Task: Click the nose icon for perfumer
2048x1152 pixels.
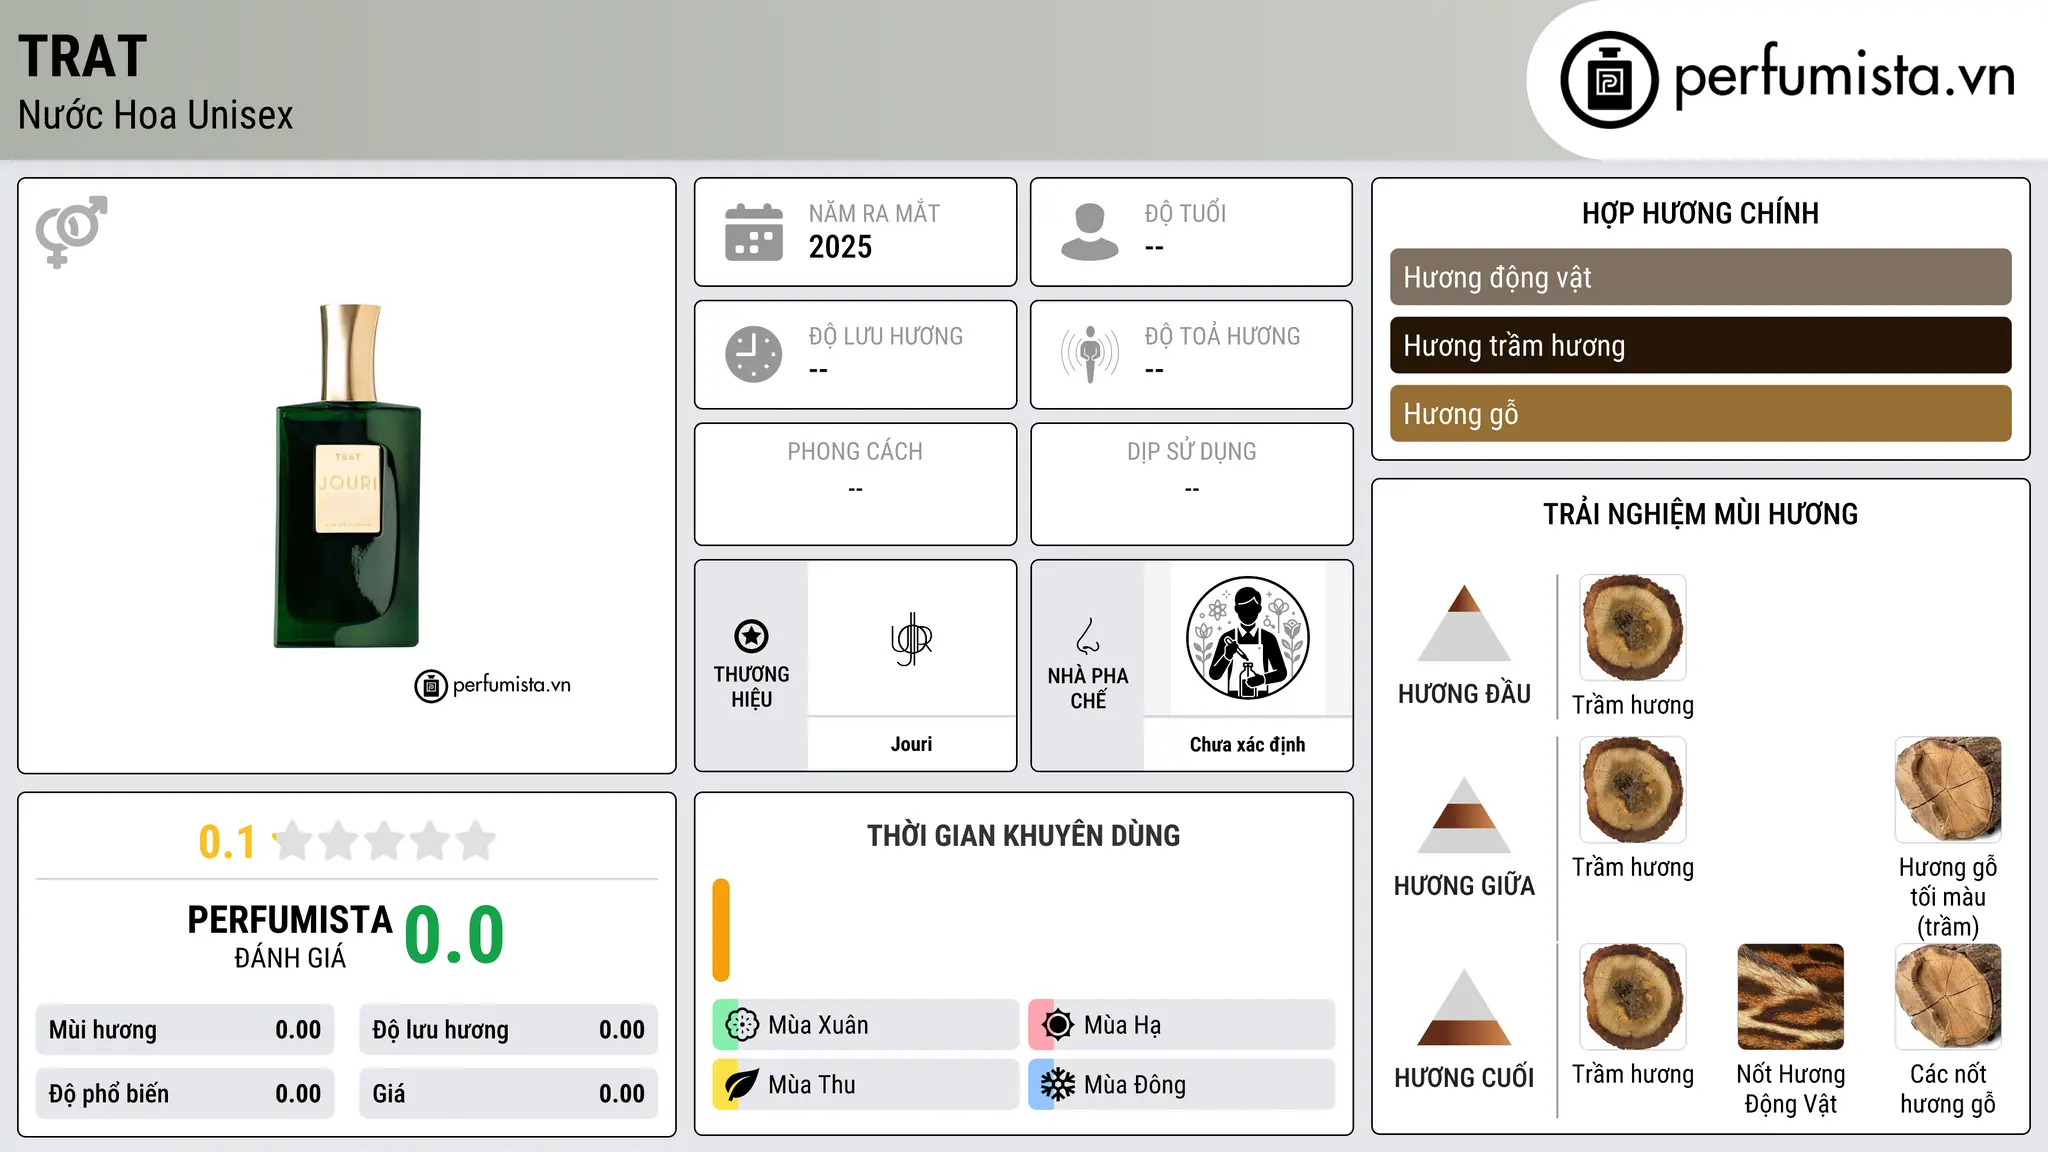Action: (1088, 636)
